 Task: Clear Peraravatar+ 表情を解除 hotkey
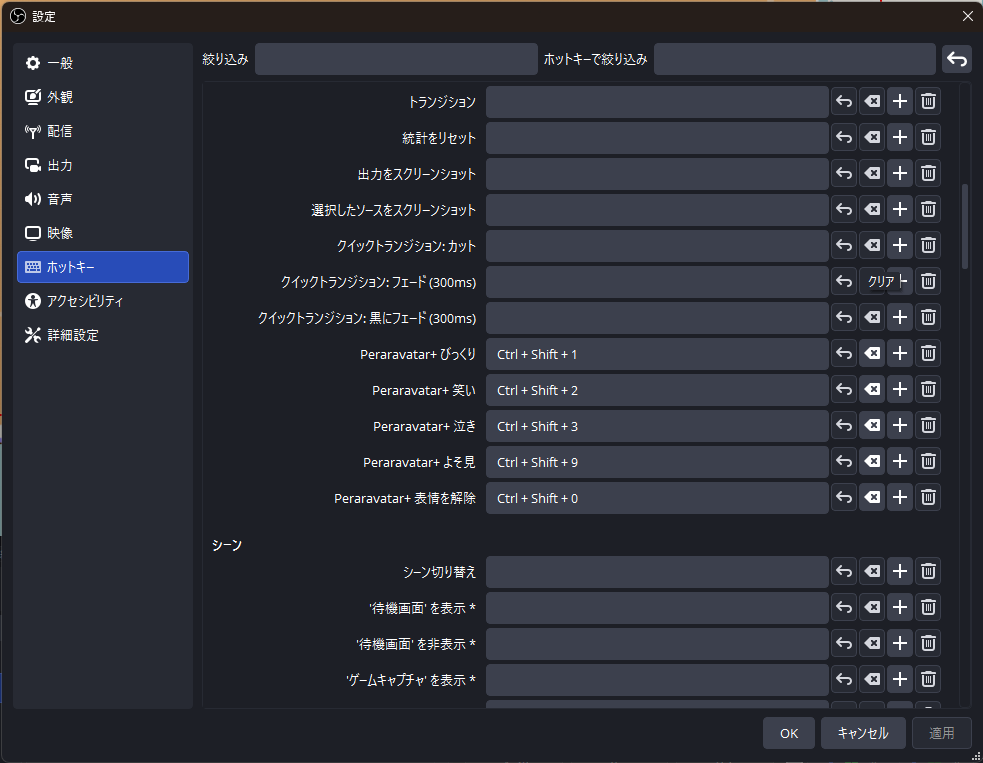click(872, 498)
